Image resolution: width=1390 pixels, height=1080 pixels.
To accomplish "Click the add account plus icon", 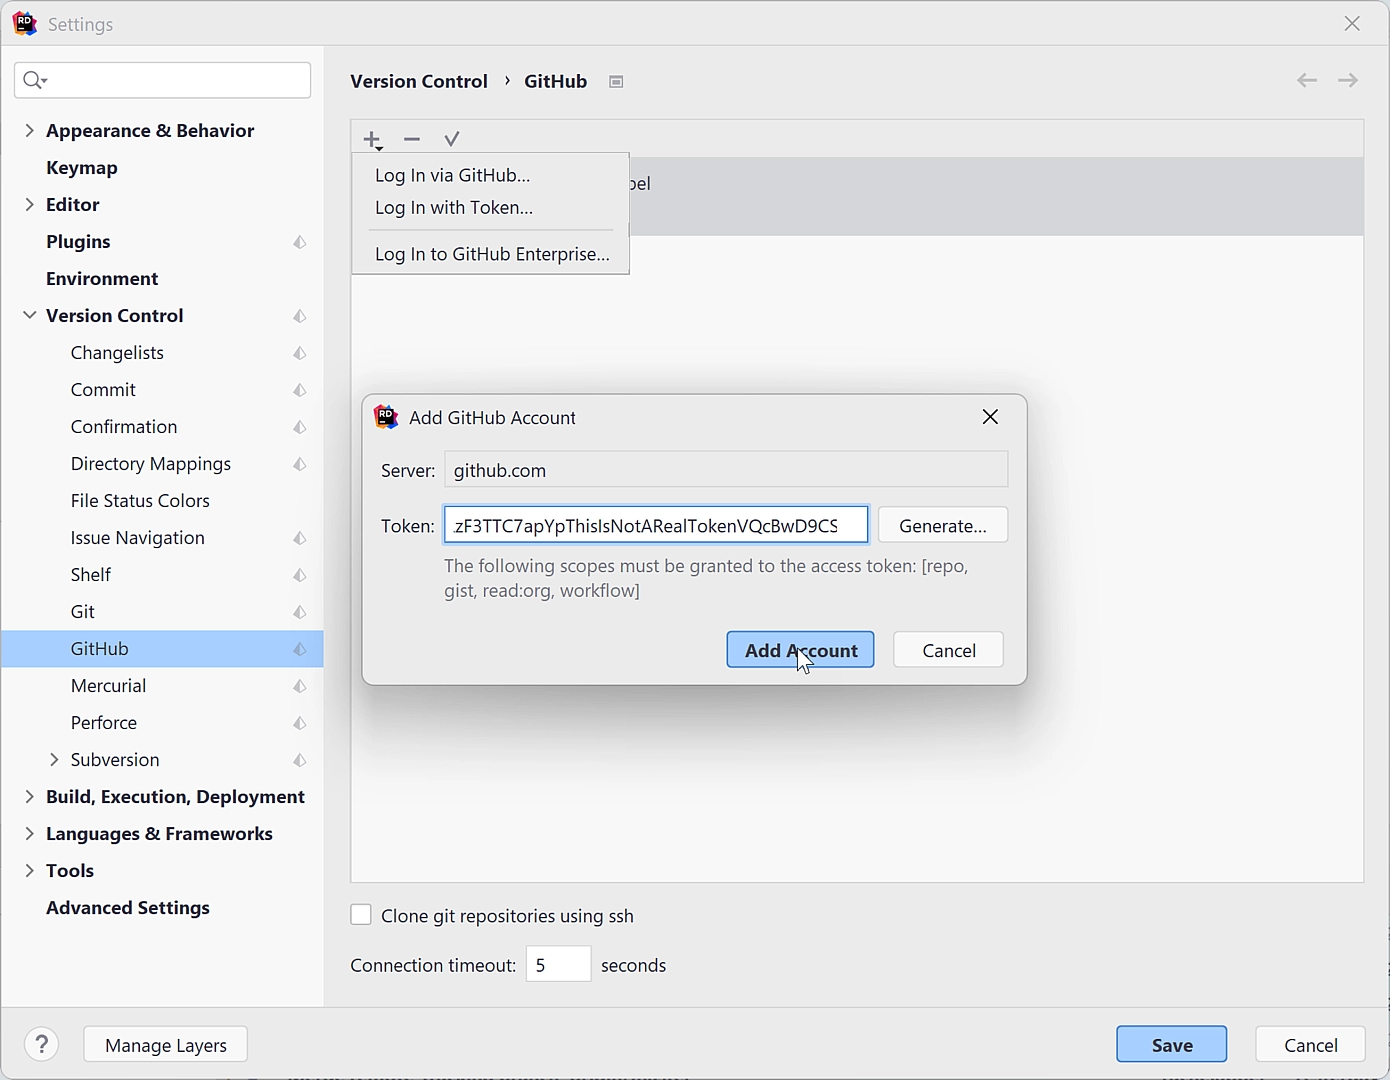I will [373, 139].
